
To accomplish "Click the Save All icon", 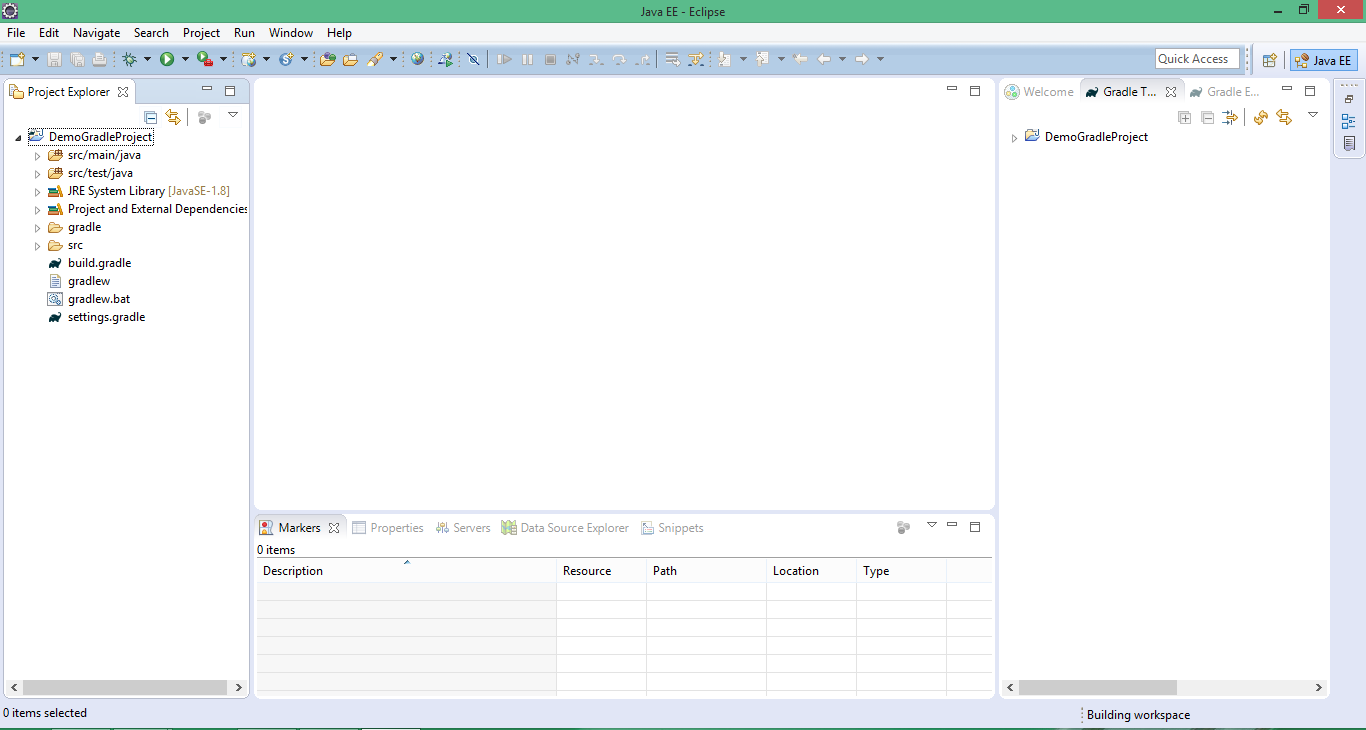I will [x=77, y=60].
